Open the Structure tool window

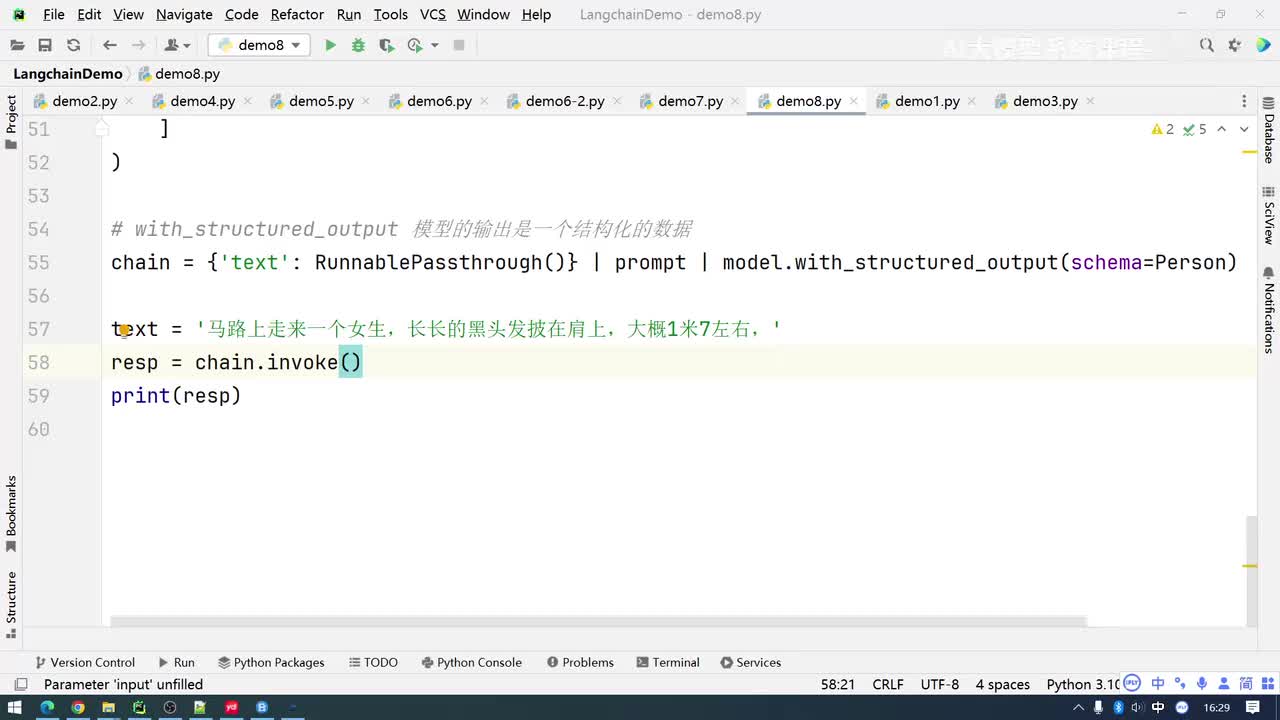pos(11,605)
